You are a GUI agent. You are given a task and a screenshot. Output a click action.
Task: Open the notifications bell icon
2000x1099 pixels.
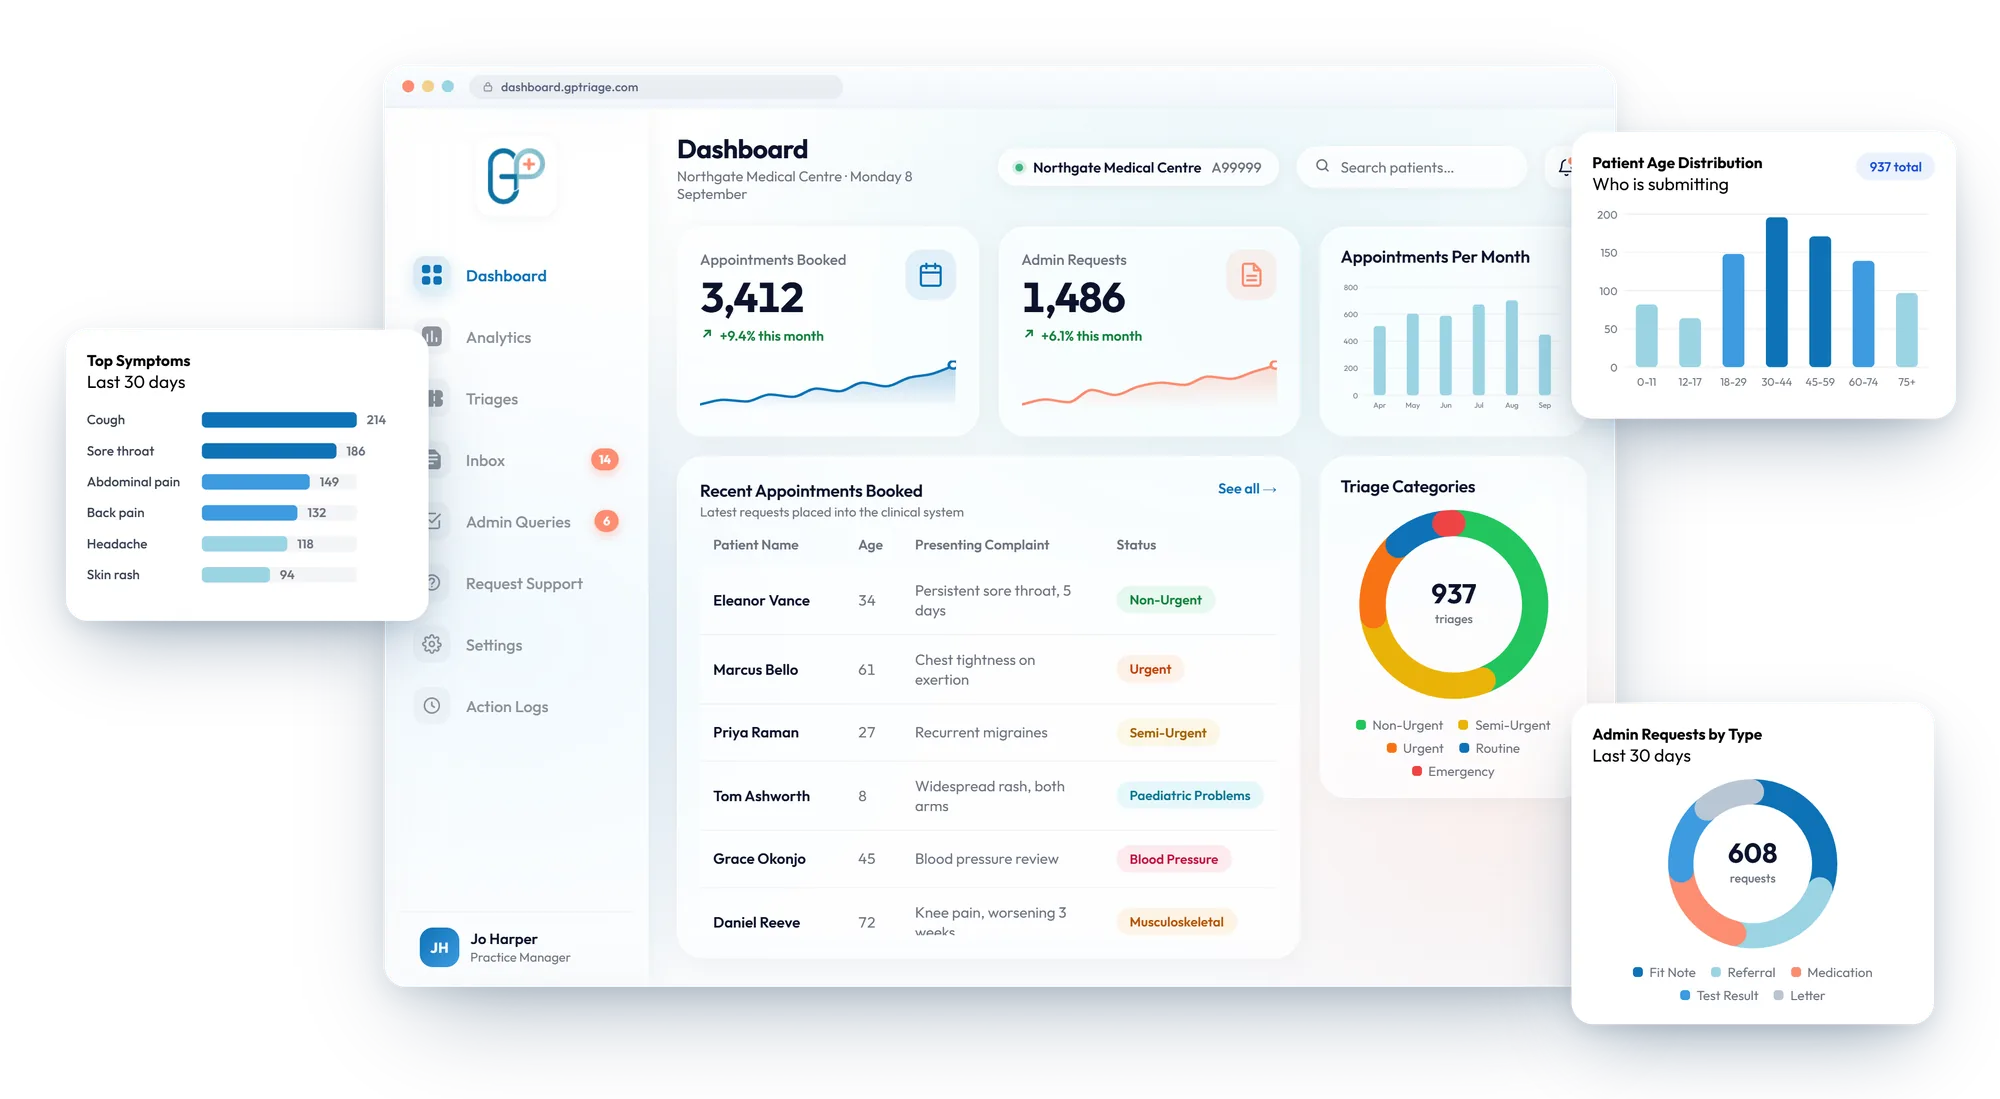[1565, 167]
